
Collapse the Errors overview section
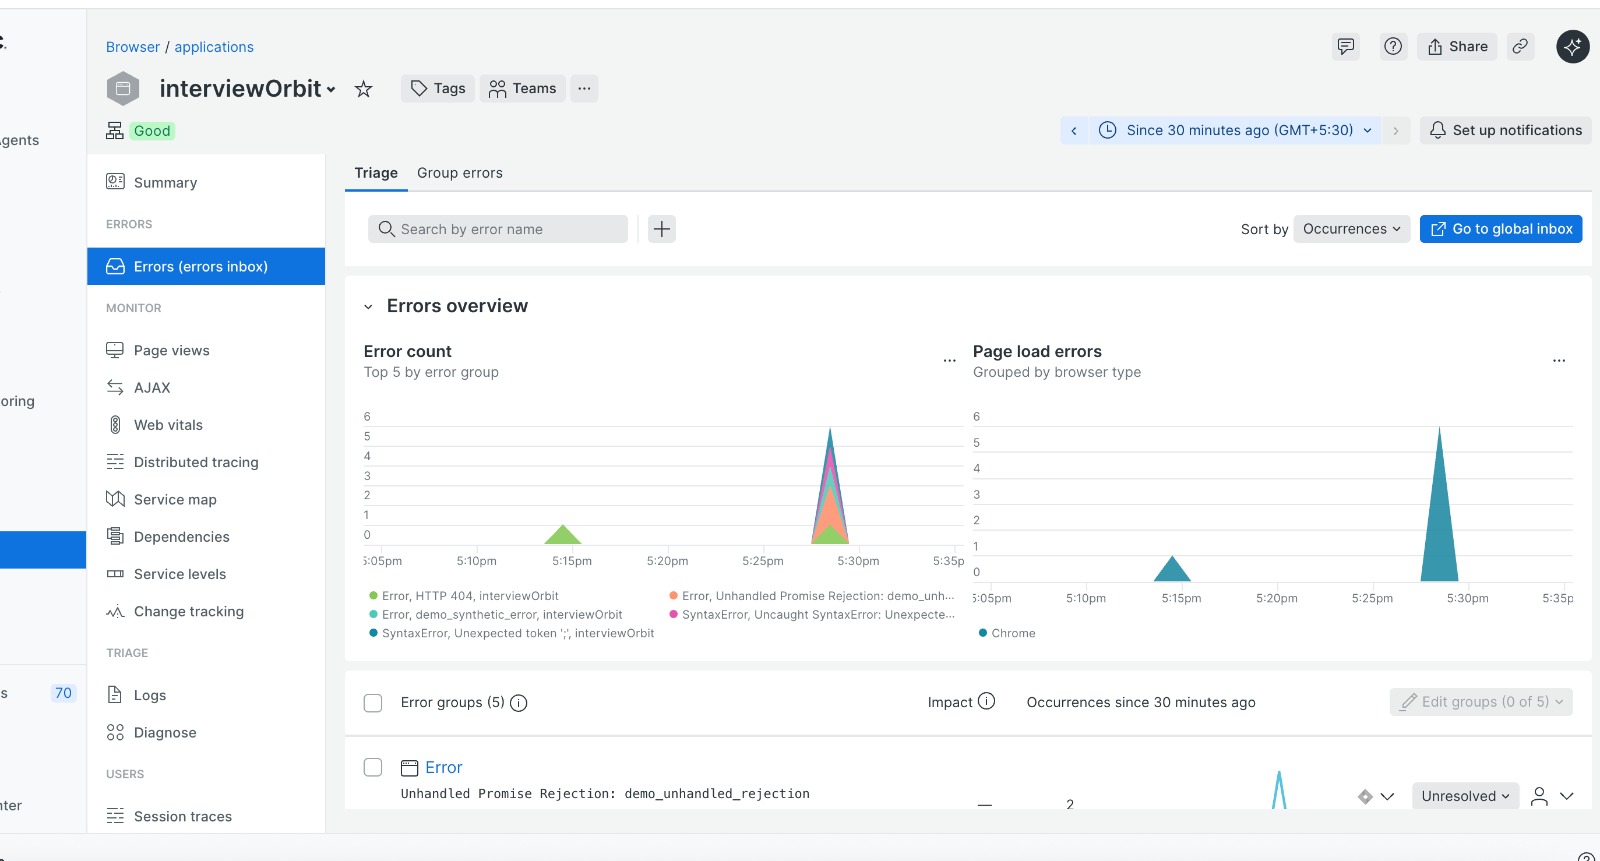tap(368, 307)
